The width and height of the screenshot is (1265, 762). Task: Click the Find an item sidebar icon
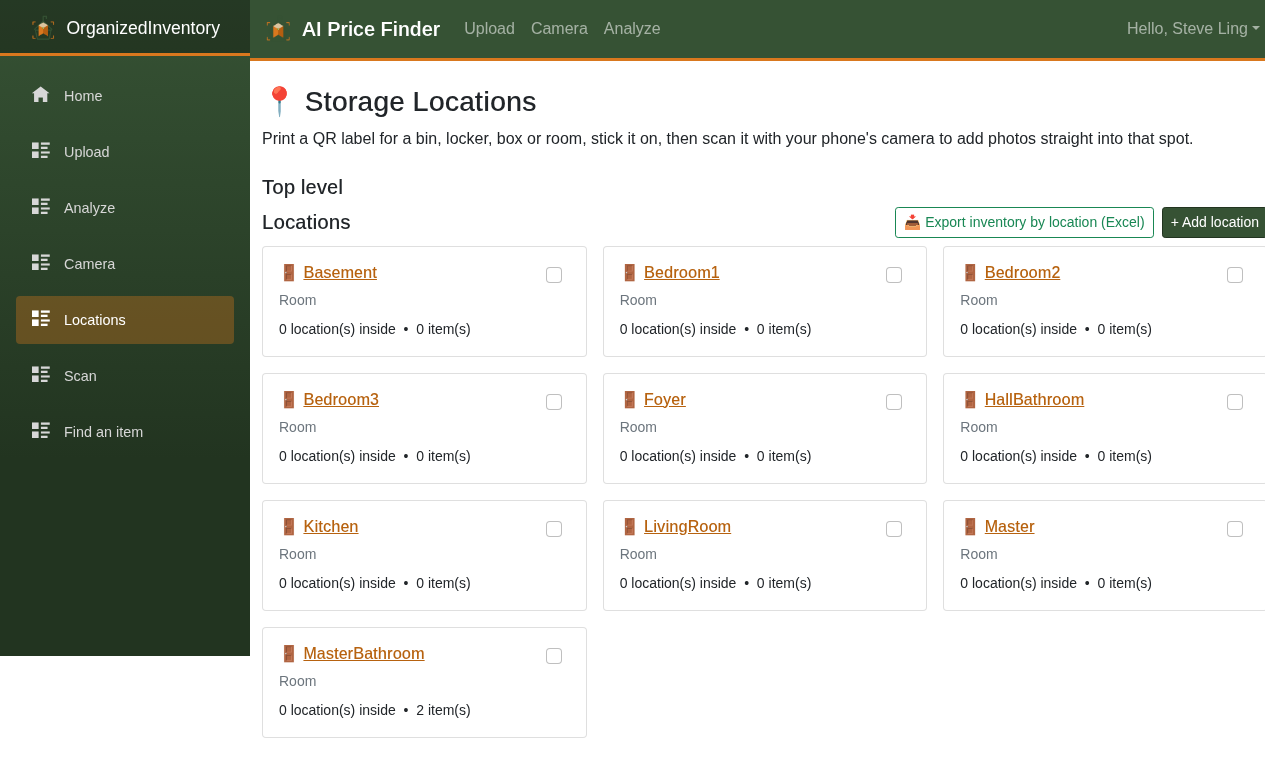tap(41, 431)
